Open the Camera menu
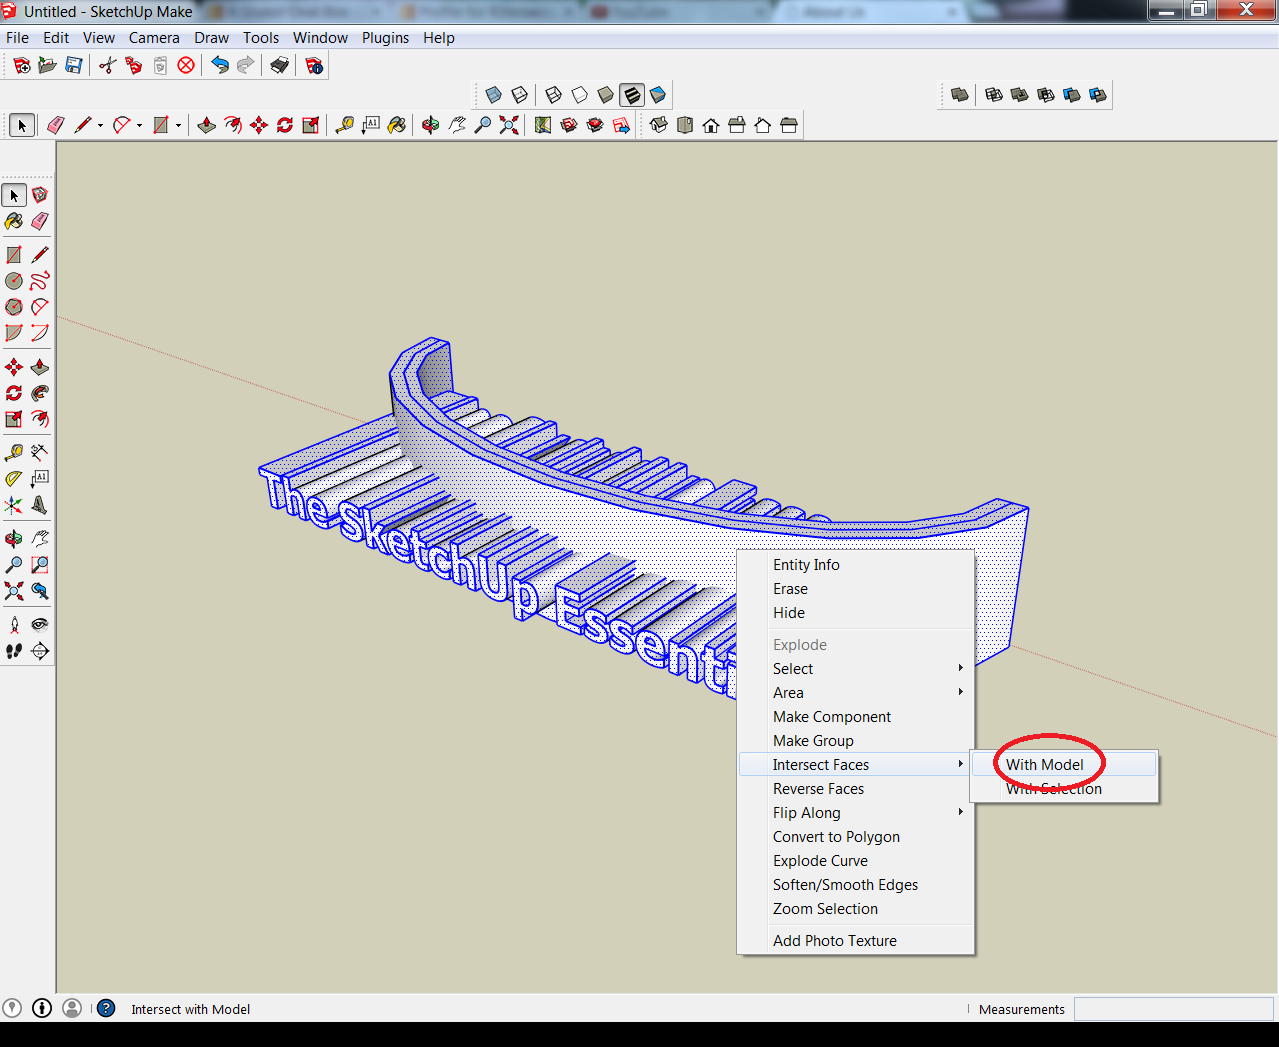 (154, 38)
